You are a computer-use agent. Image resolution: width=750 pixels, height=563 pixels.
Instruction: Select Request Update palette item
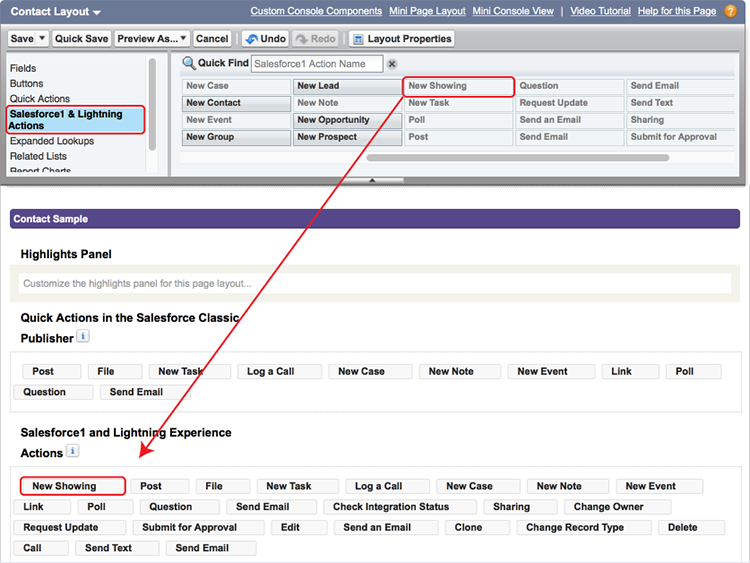click(569, 103)
